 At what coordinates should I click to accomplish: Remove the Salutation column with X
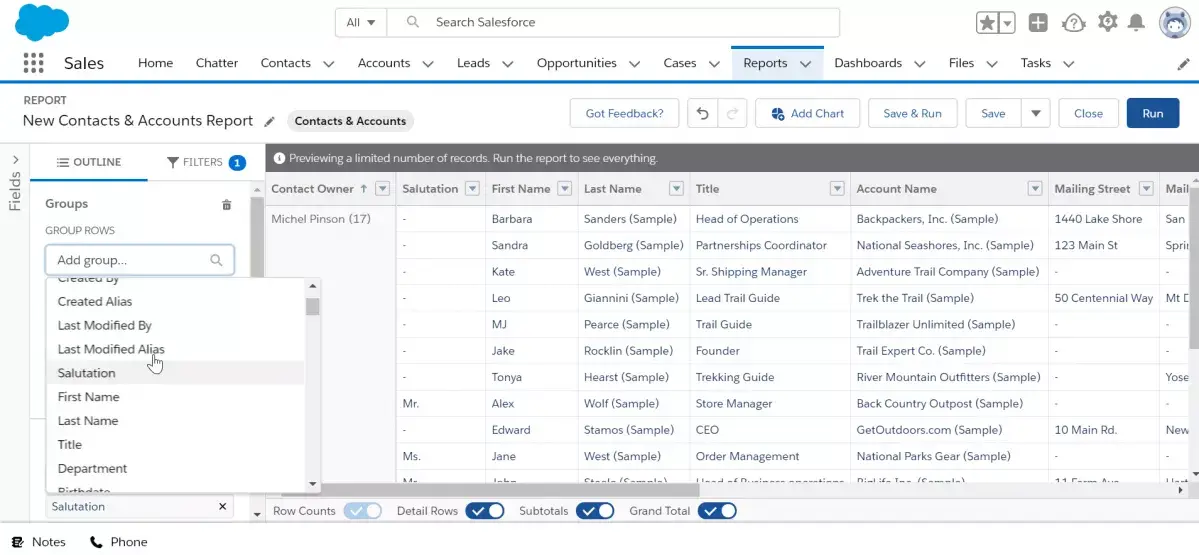(x=223, y=506)
